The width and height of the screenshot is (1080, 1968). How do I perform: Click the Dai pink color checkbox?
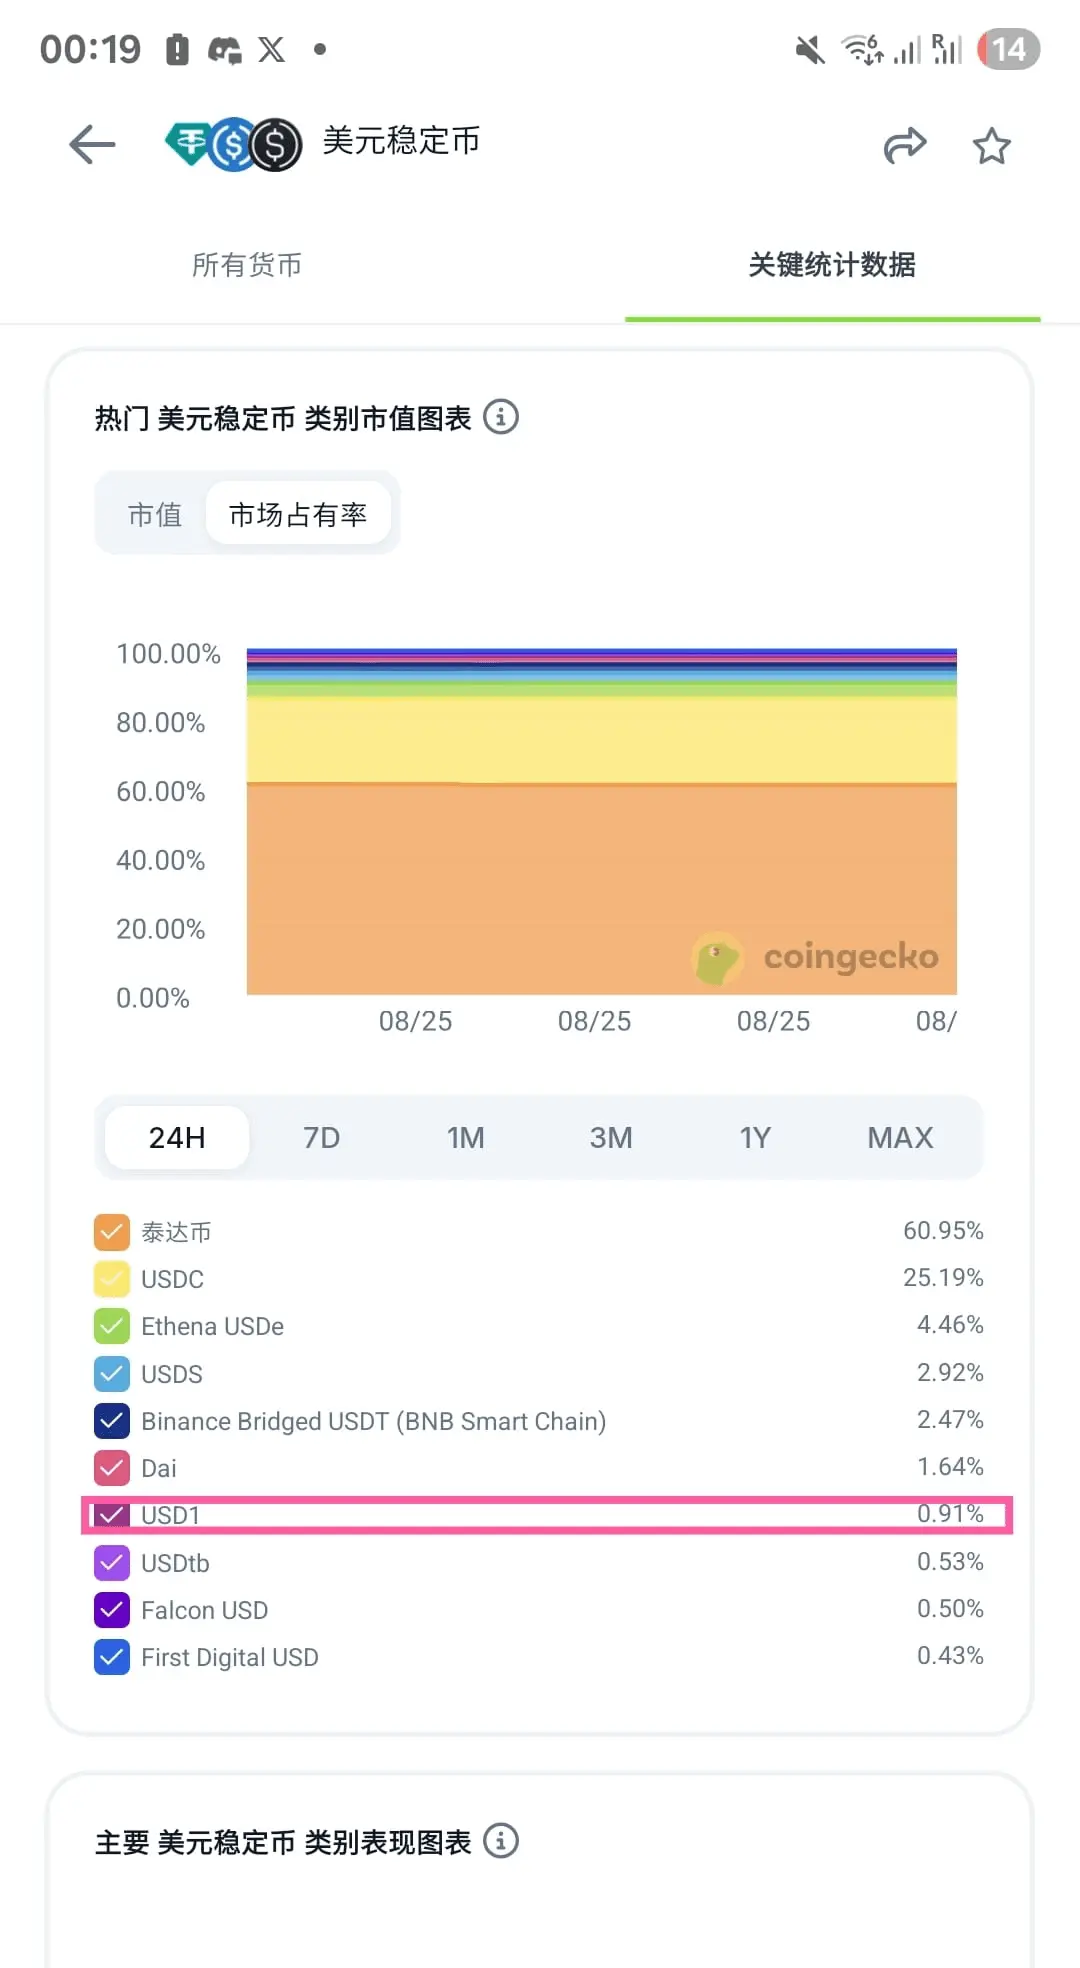112,1468
